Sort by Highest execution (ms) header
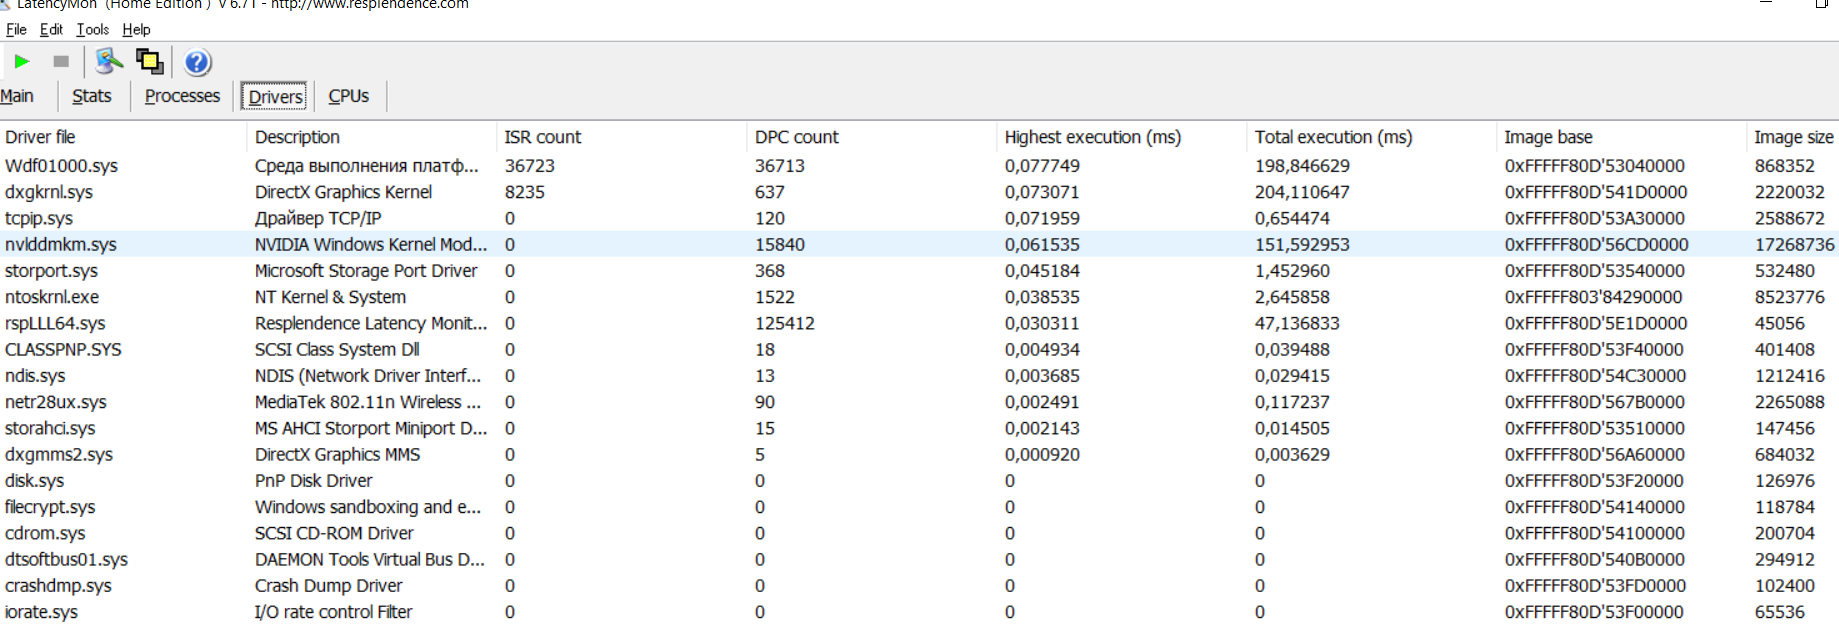Screen dimensions: 1839x629 [1092, 137]
